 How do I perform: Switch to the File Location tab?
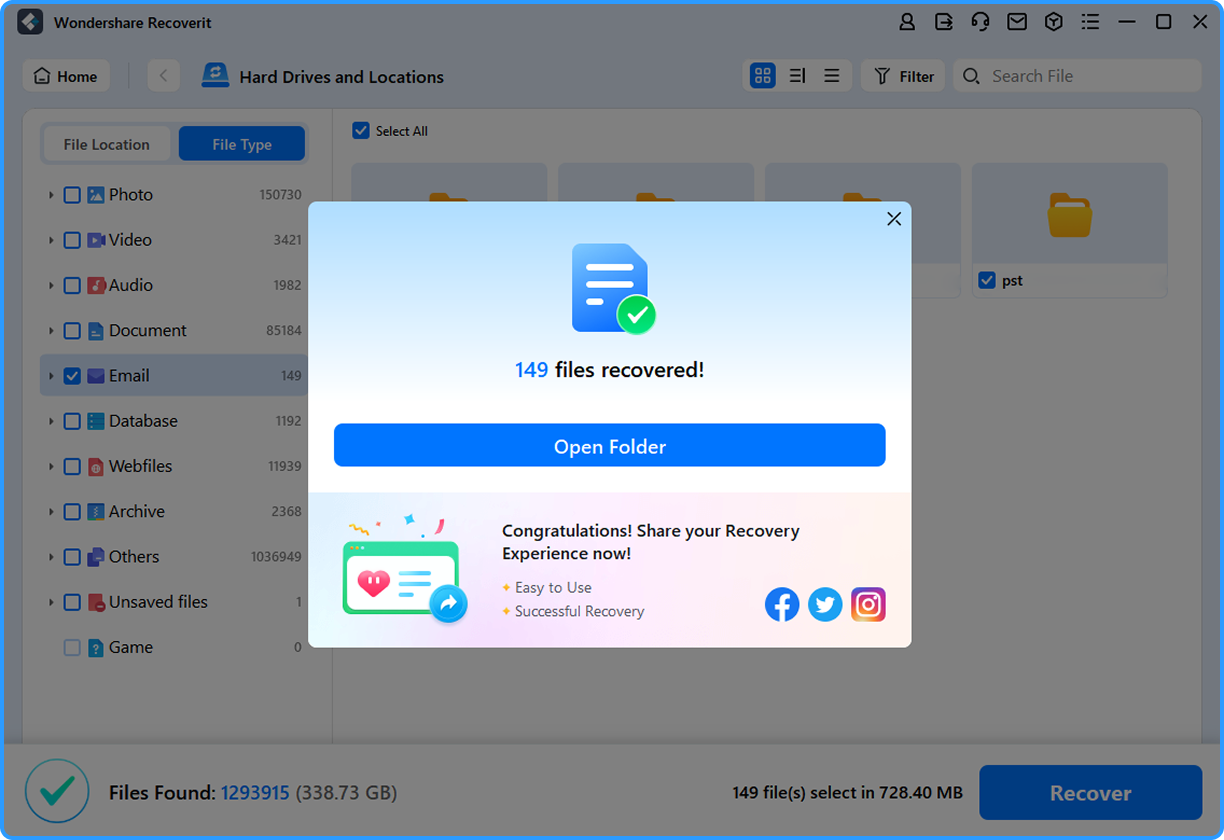(107, 144)
